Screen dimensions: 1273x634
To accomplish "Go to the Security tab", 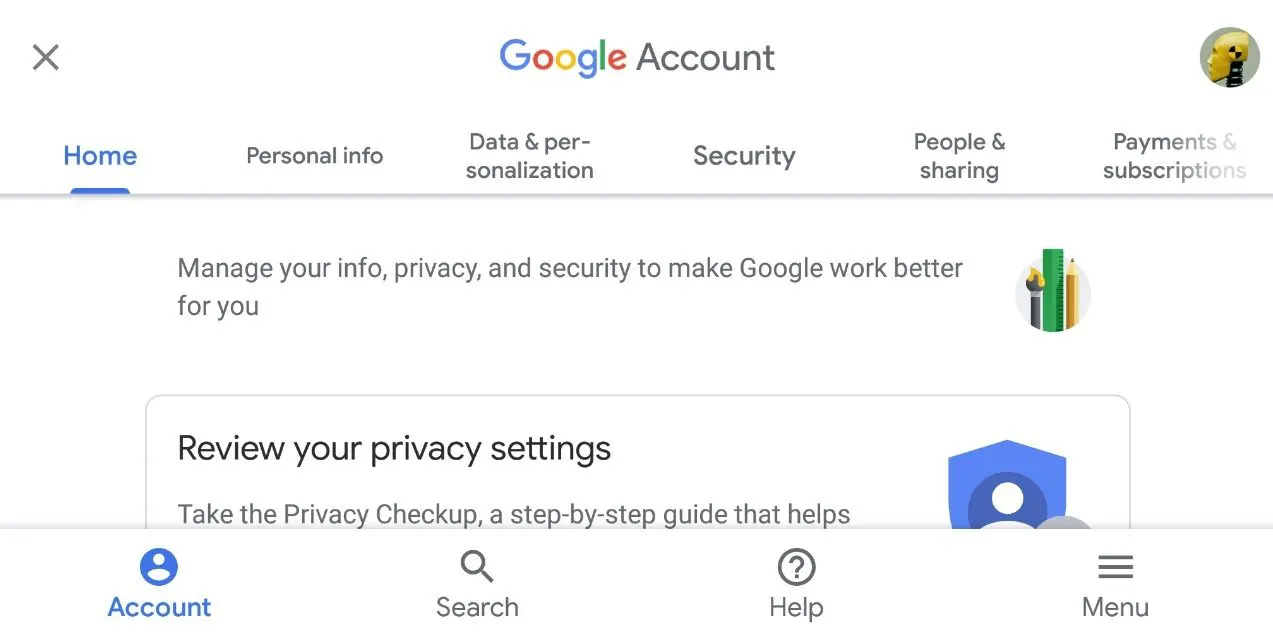I will (744, 156).
